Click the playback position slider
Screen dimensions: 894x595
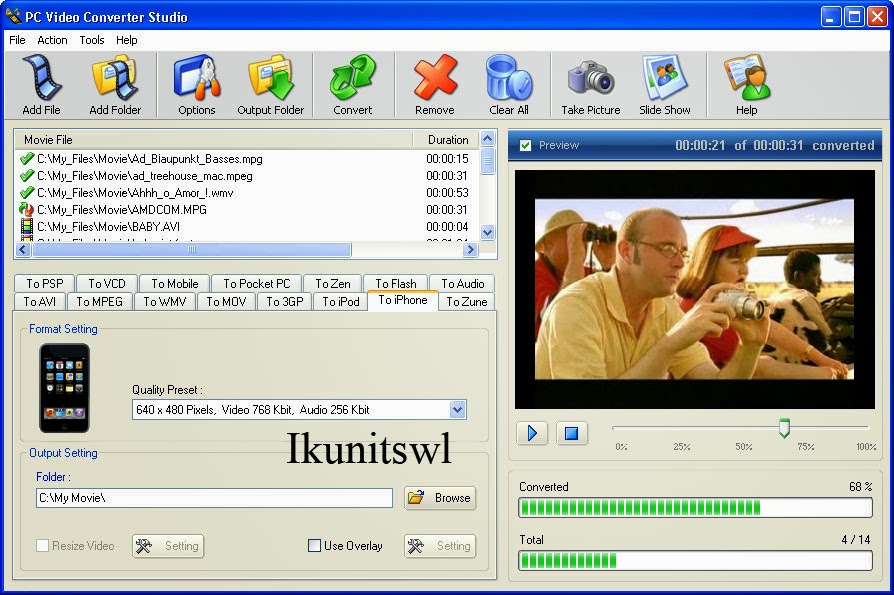coord(783,425)
